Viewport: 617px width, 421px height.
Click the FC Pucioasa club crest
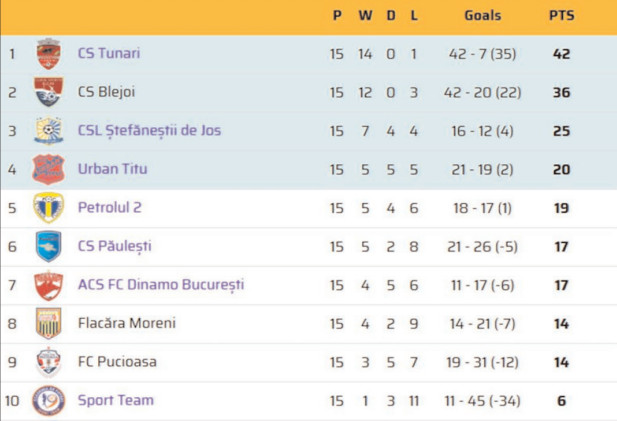(x=48, y=362)
